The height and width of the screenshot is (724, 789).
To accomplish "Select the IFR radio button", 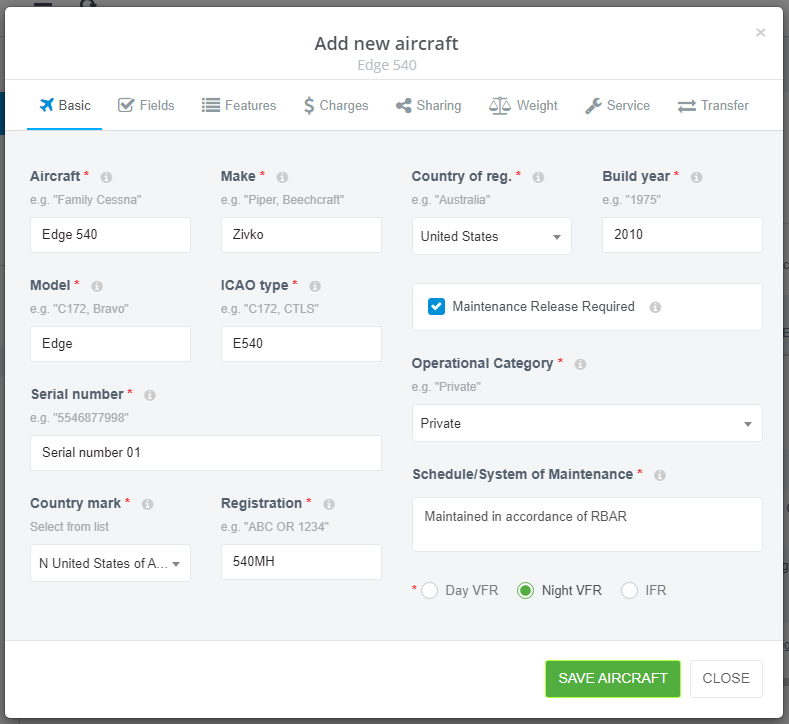I will point(629,590).
